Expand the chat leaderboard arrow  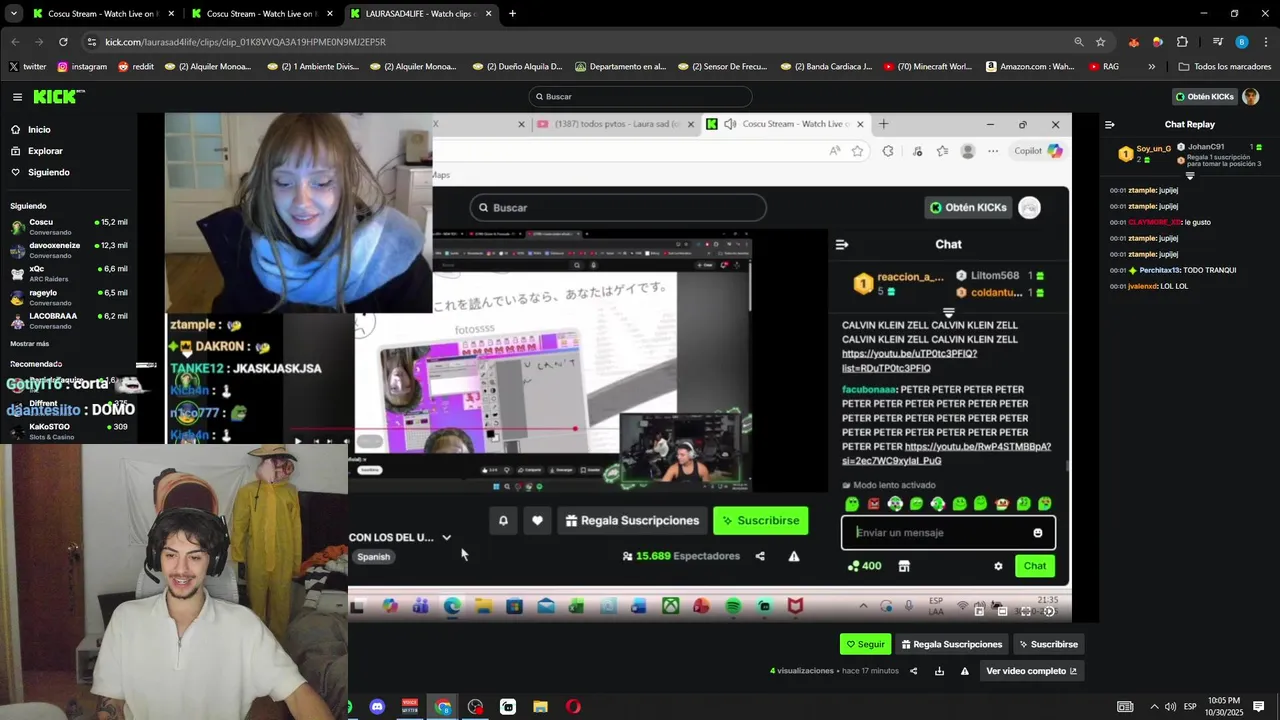(x=1190, y=176)
